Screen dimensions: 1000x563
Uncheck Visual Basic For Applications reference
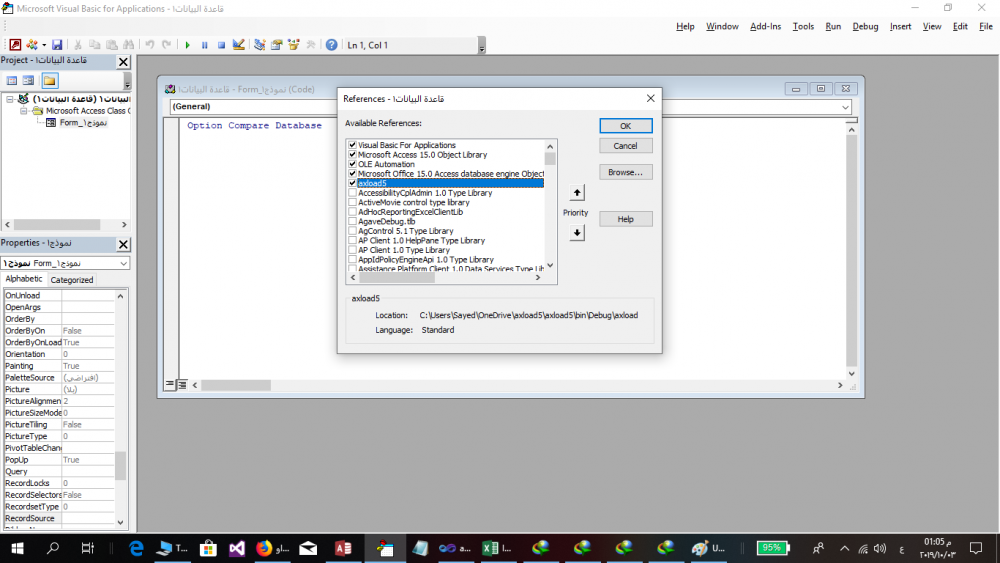coord(353,145)
